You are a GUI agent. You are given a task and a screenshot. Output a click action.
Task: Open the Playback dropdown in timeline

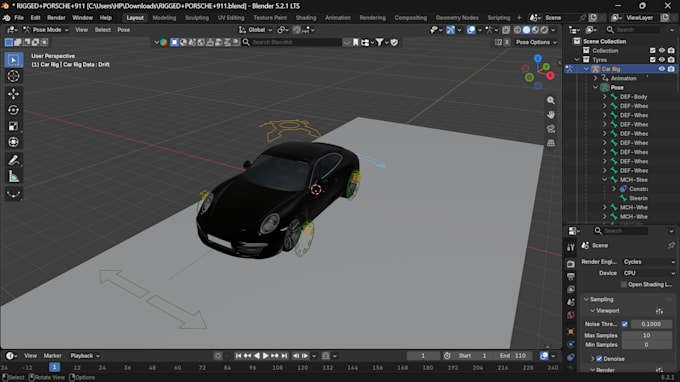(85, 356)
